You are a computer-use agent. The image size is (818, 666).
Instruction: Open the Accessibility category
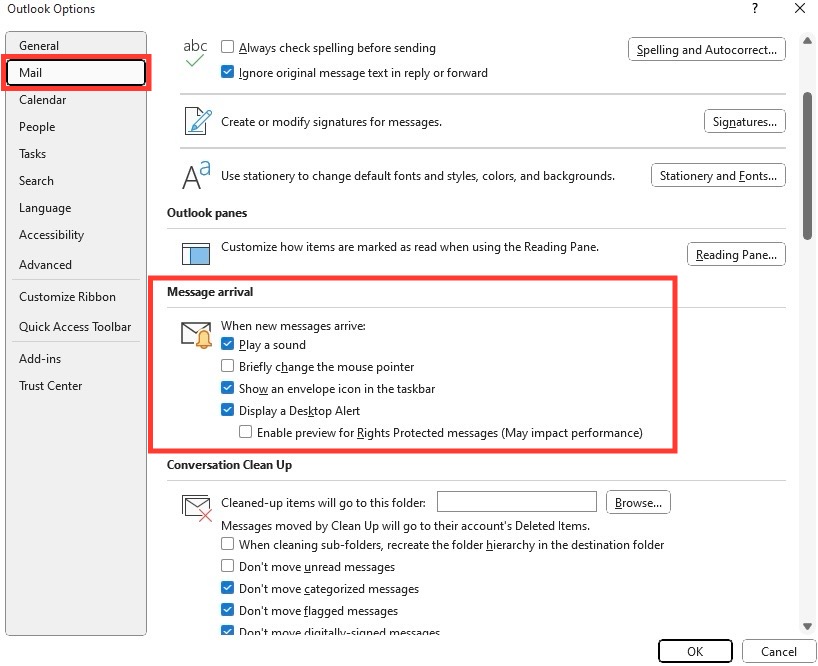click(x=76, y=235)
